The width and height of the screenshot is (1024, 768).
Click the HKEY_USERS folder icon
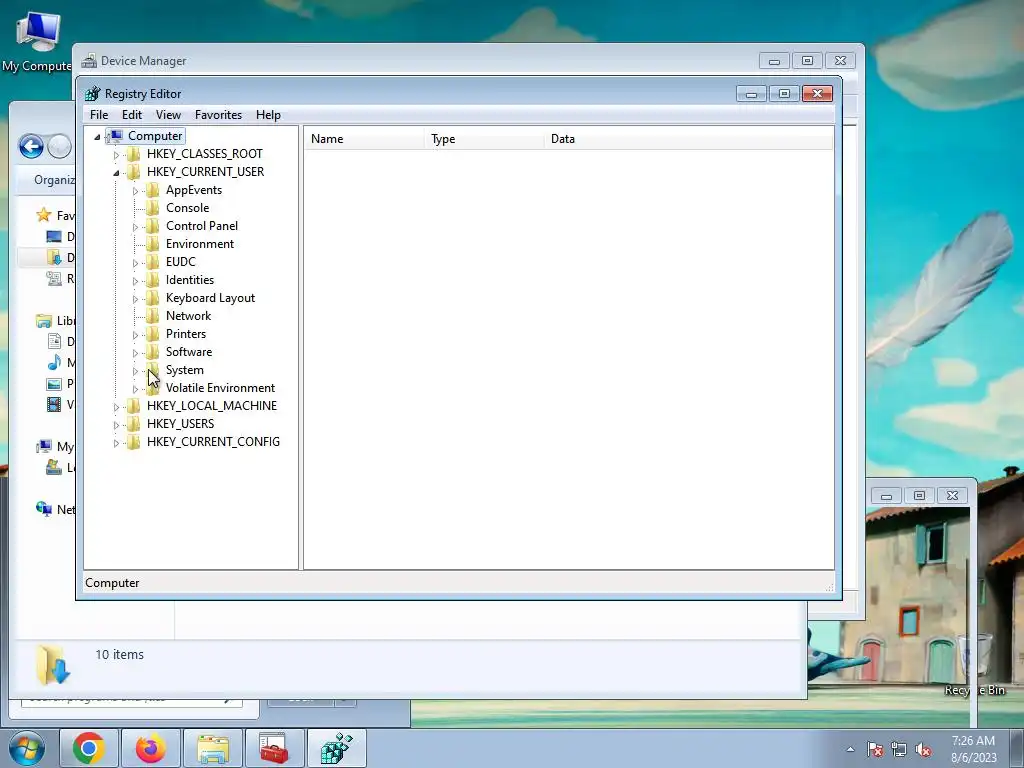[133, 424]
